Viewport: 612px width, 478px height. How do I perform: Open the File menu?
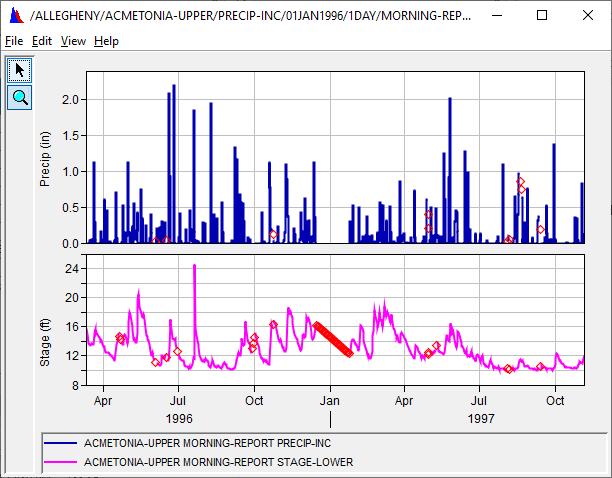tap(13, 41)
